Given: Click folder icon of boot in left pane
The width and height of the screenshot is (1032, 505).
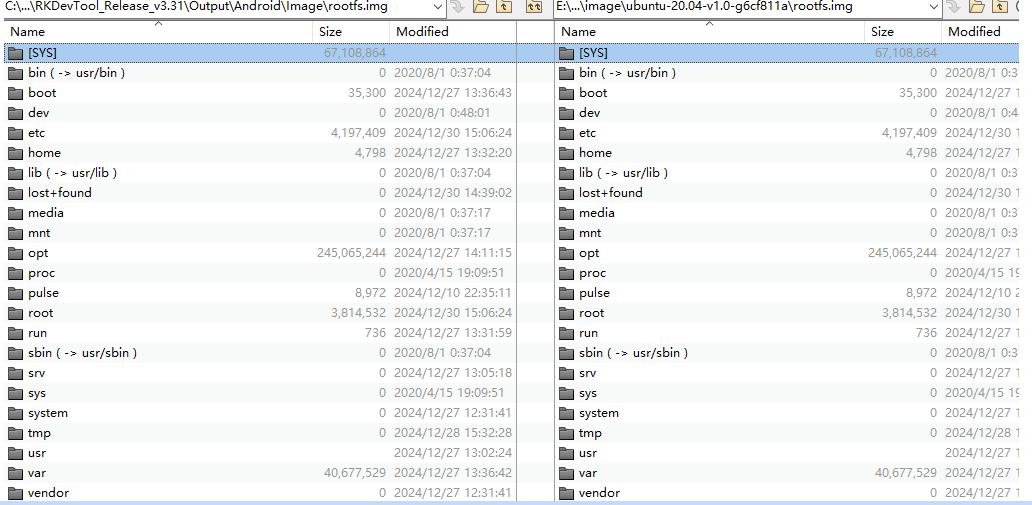Looking at the screenshot, I should coord(16,93).
